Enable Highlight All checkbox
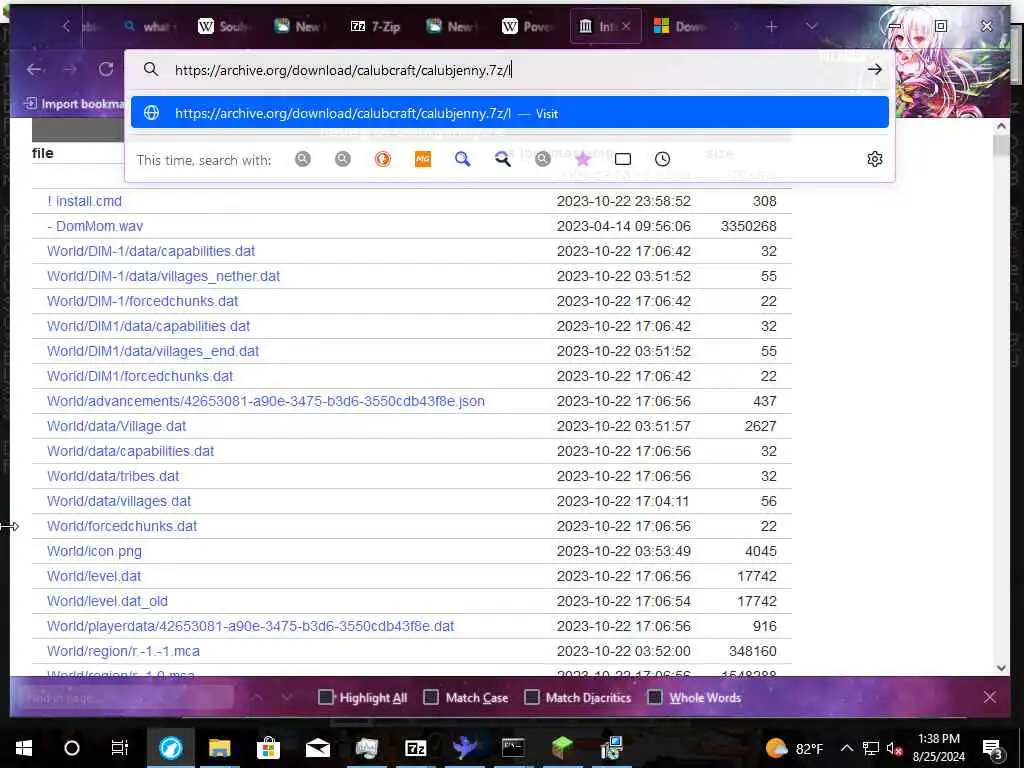 pyautogui.click(x=325, y=697)
